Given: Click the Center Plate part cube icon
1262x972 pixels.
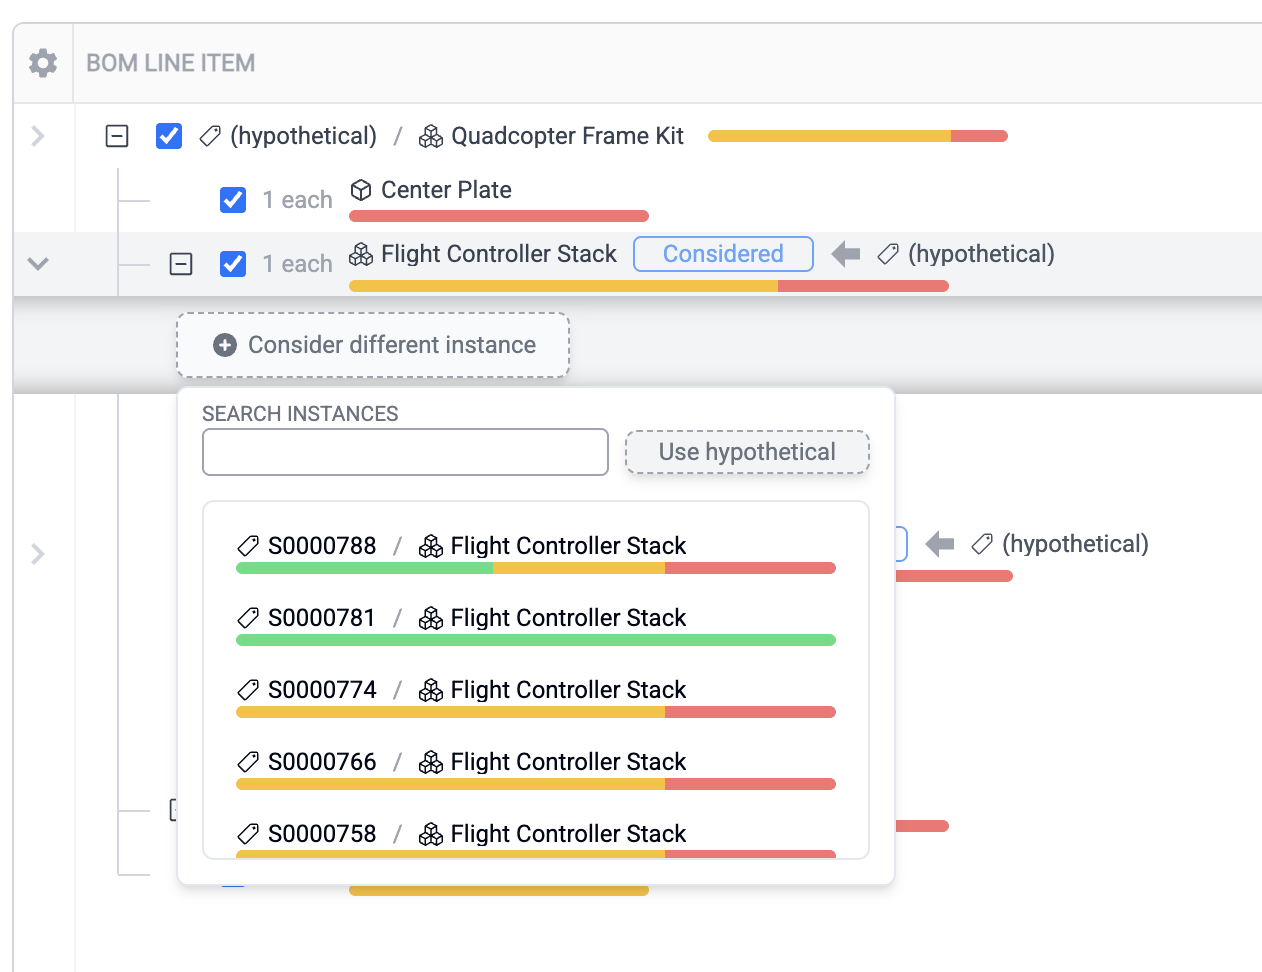Looking at the screenshot, I should pyautogui.click(x=361, y=190).
